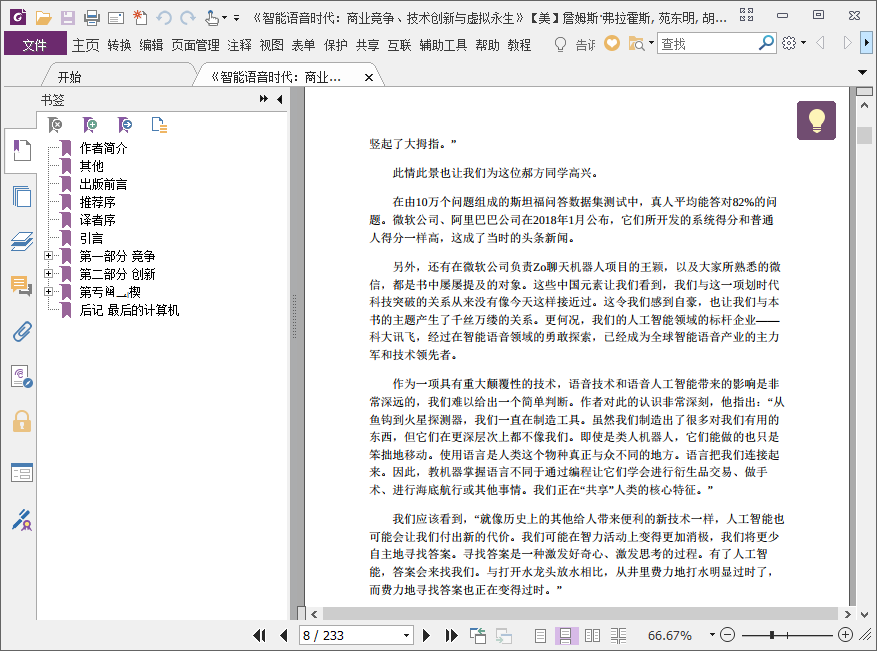Click the purple lightbulb tips button
This screenshot has width=877, height=651.
[x=816, y=120]
